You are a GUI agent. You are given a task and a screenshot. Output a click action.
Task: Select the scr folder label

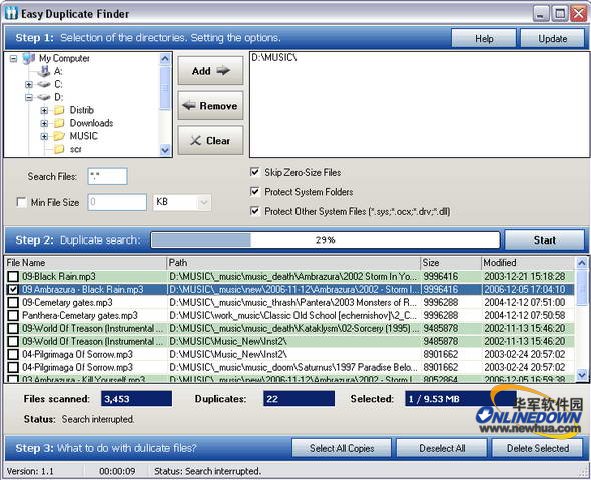pyautogui.click(x=75, y=149)
